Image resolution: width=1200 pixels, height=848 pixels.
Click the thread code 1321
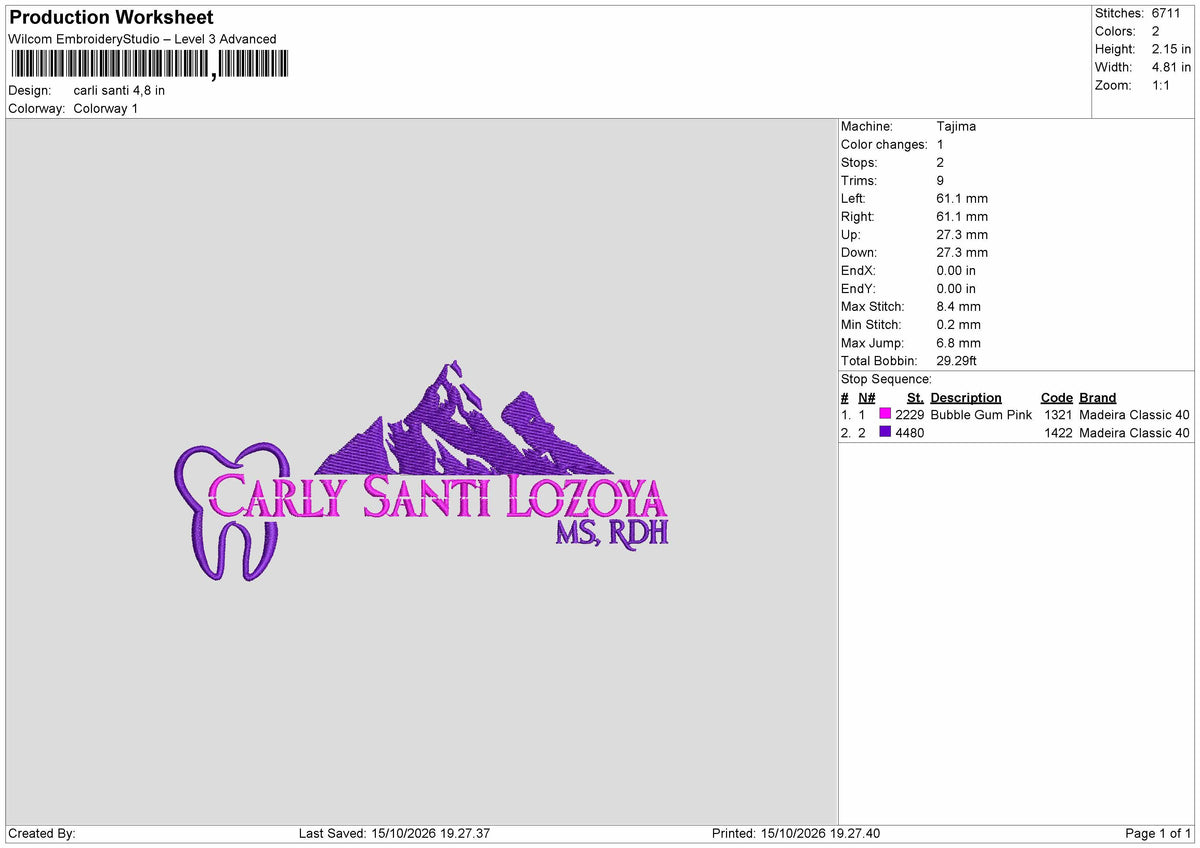click(1058, 414)
